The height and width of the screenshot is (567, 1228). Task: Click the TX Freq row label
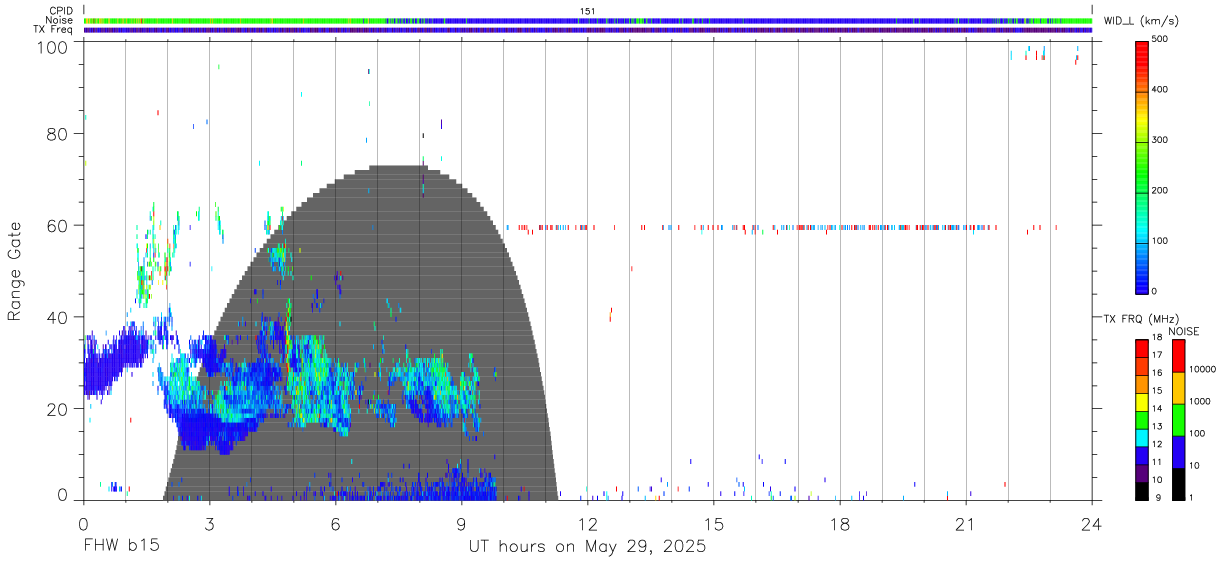pyautogui.click(x=53, y=29)
